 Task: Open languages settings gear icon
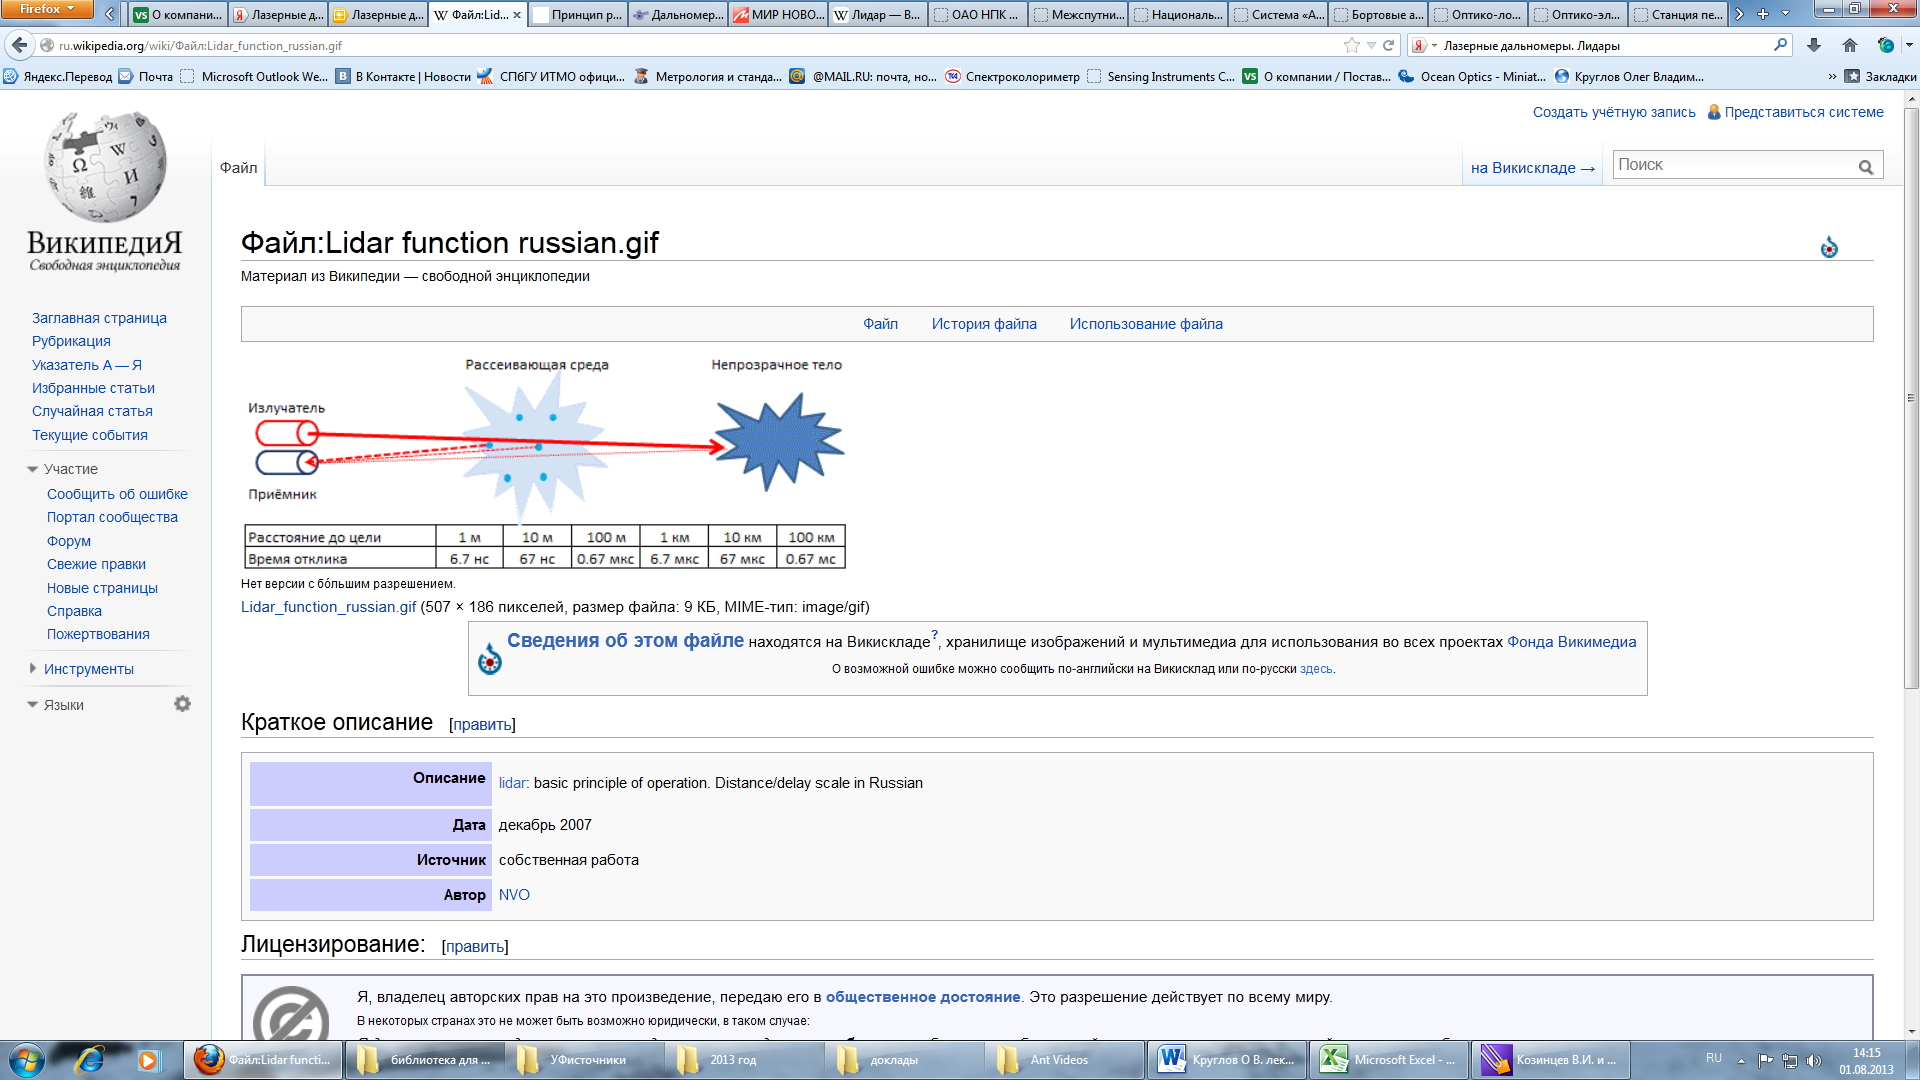182,704
